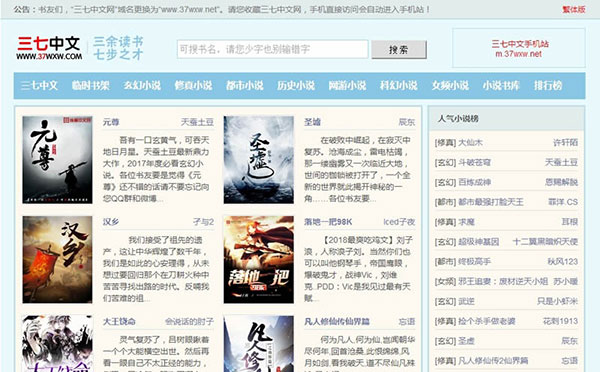Click the 落地一把98K title link
The image size is (600, 372).
click(x=328, y=222)
